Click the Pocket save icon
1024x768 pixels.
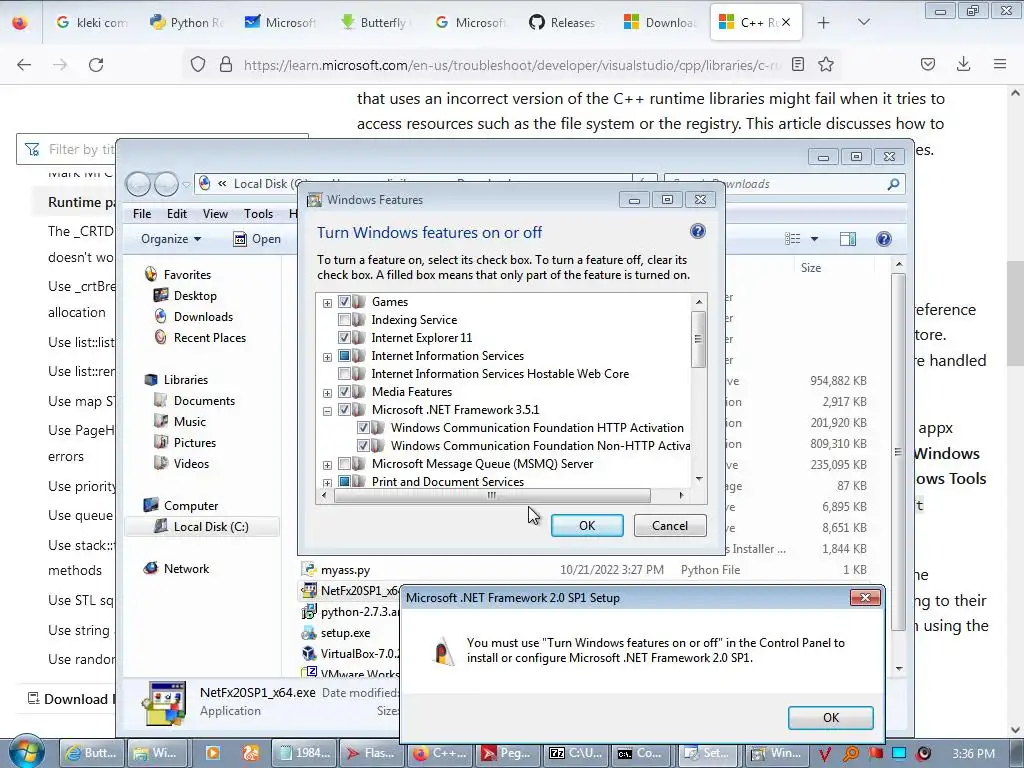[927, 64]
